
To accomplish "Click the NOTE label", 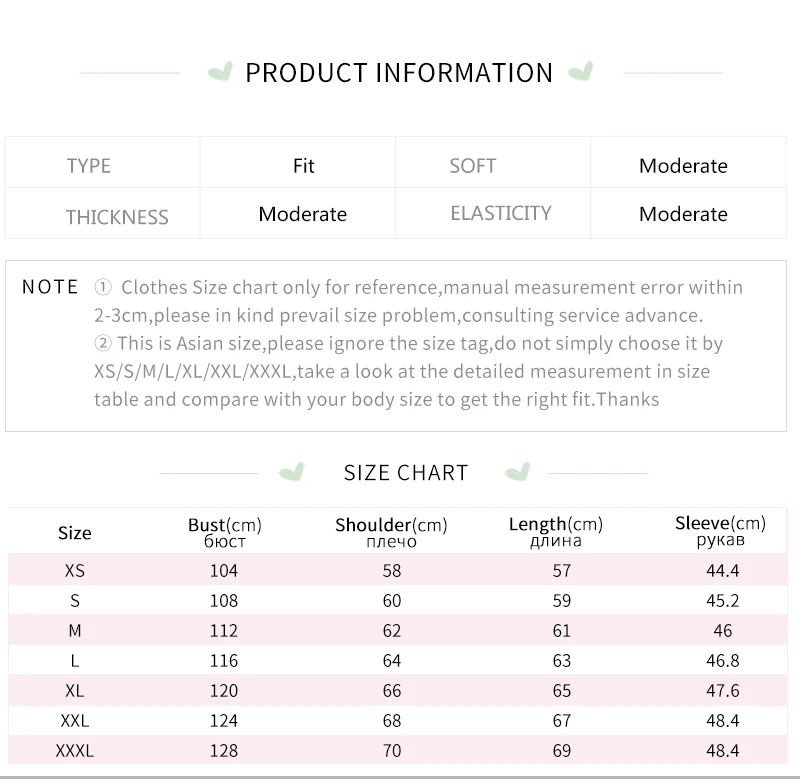I will (50, 287).
